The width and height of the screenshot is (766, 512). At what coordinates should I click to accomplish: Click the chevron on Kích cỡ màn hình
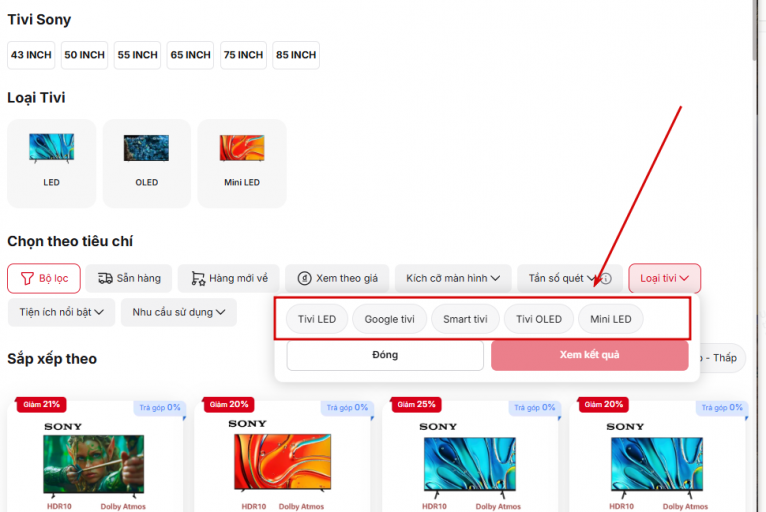click(x=495, y=278)
